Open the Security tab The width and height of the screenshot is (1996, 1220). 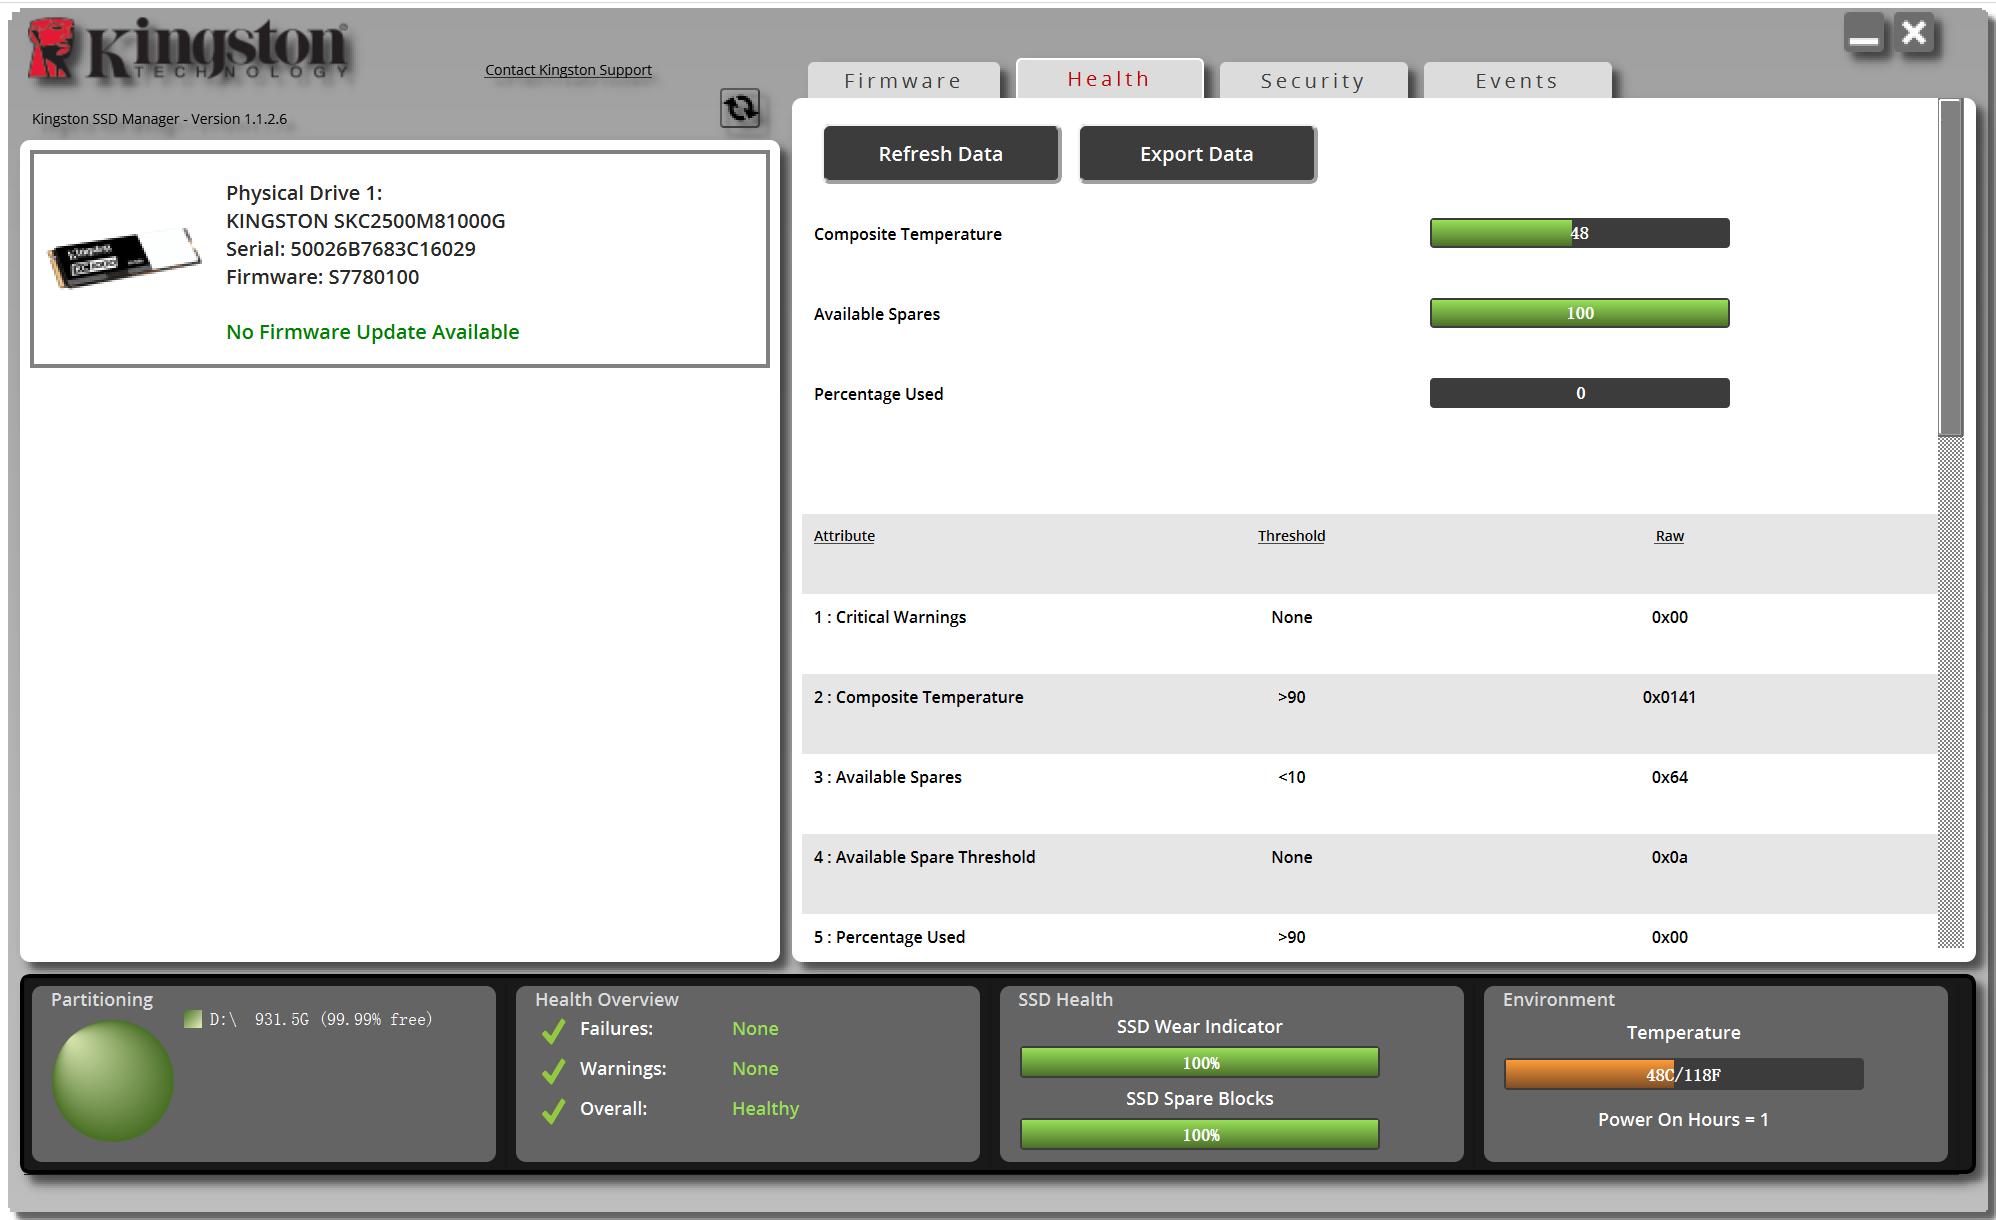(1313, 81)
